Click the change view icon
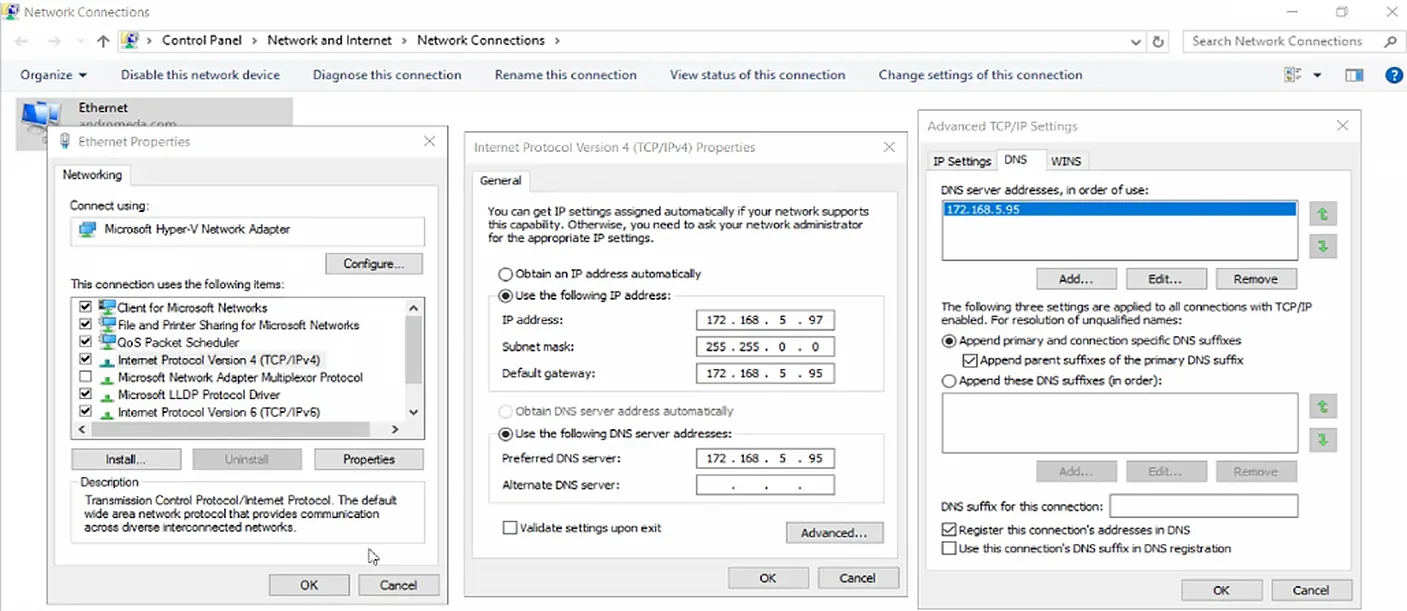Viewport: 1407px width, 611px height. pyautogui.click(x=1293, y=75)
